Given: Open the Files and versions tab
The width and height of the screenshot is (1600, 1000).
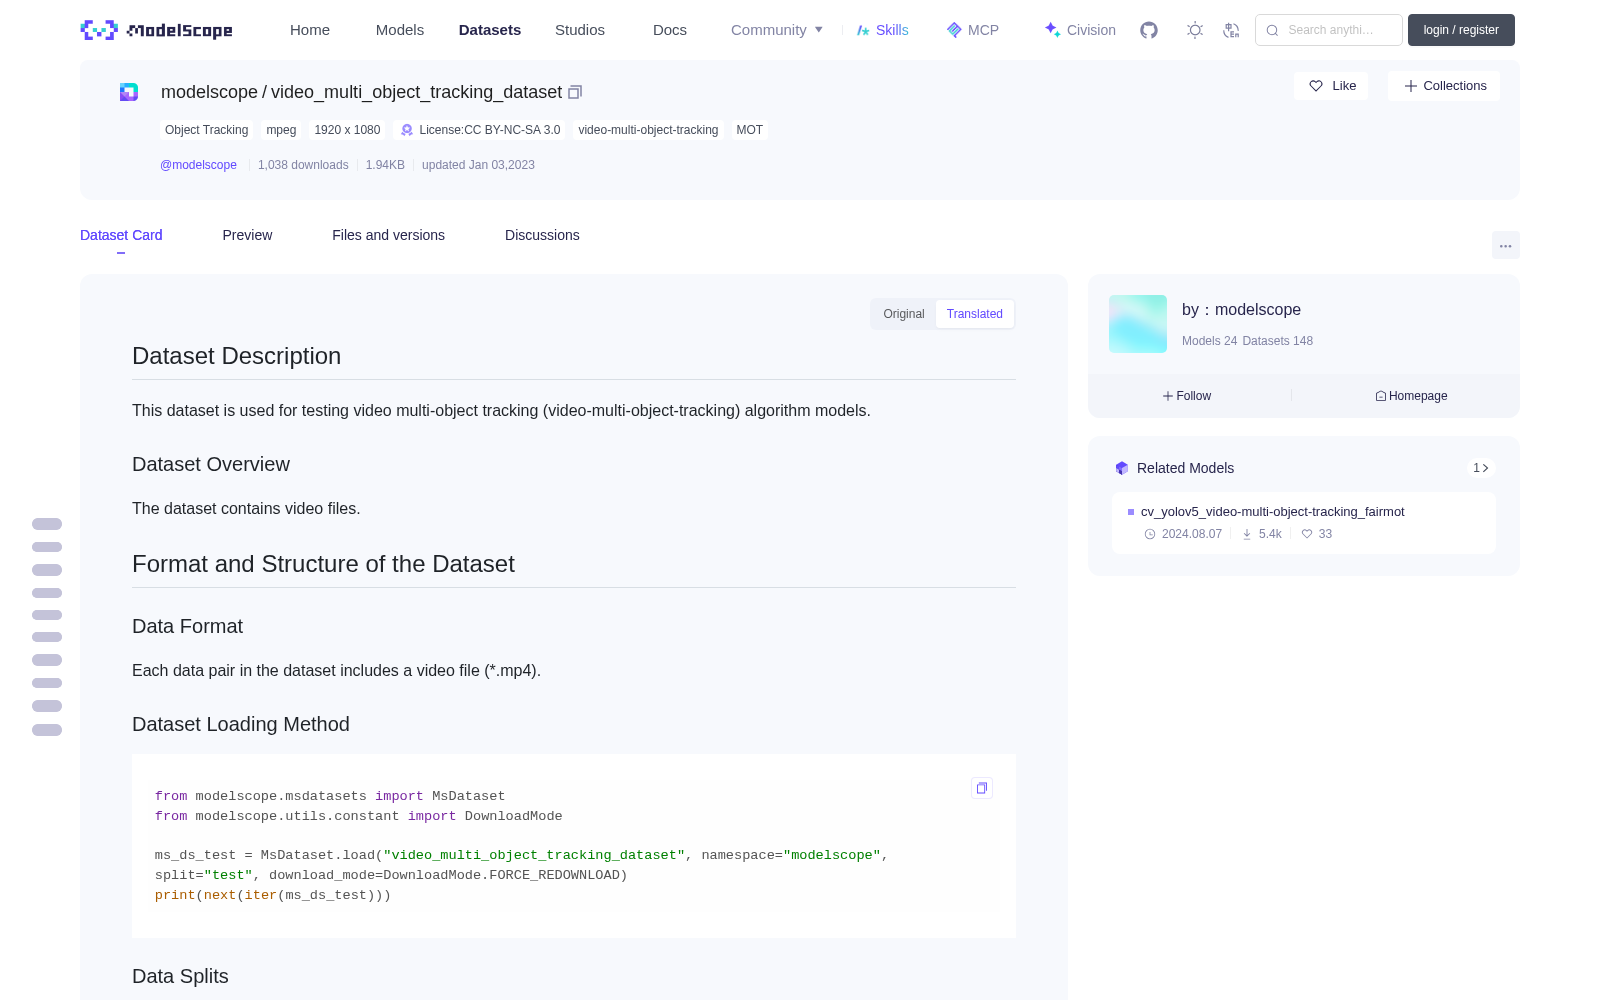Looking at the screenshot, I should [388, 235].
